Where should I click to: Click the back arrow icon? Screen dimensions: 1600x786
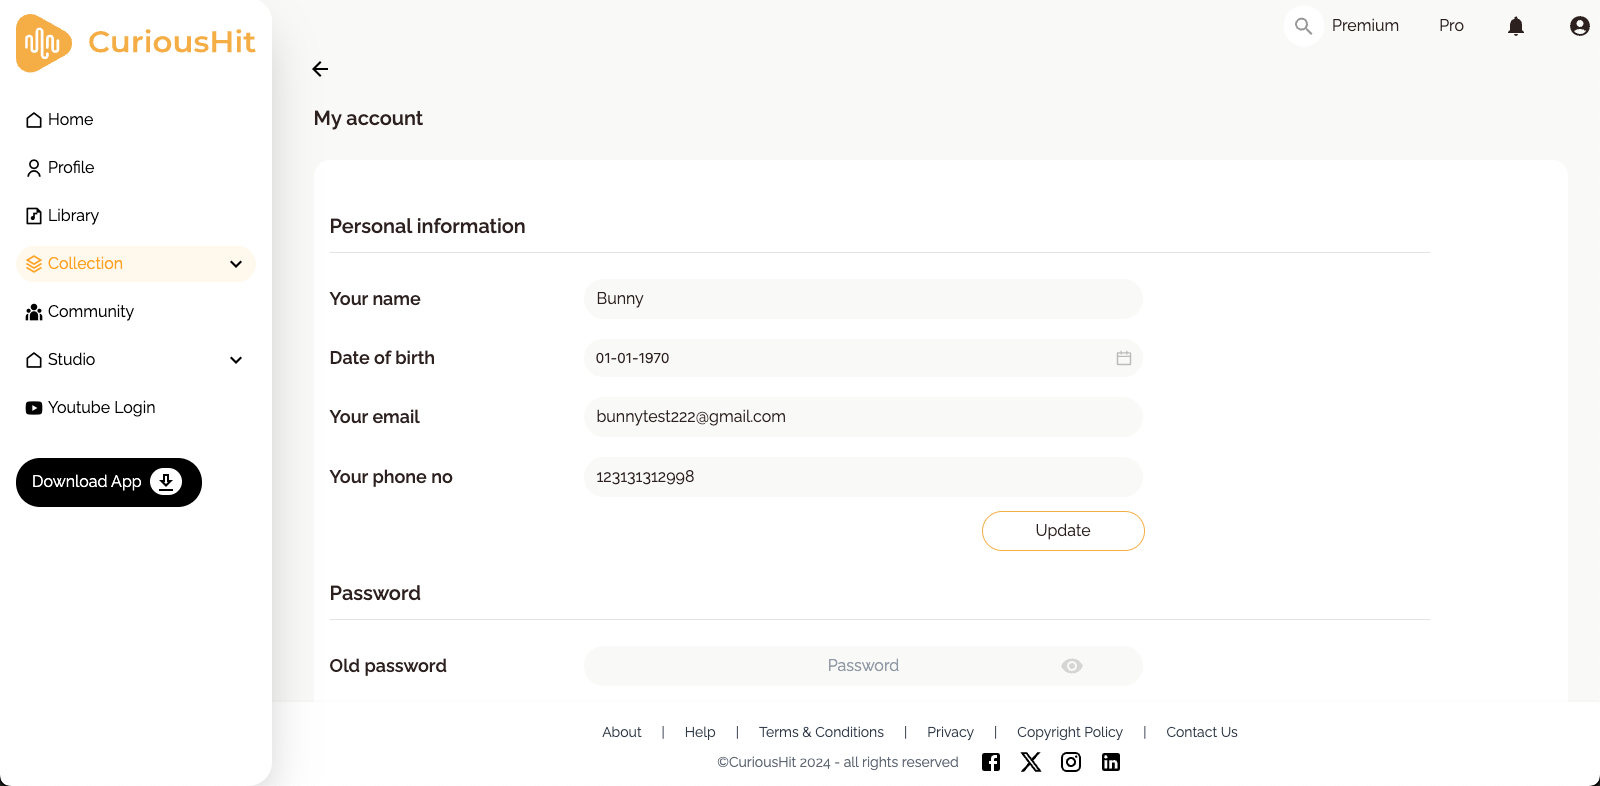(x=320, y=69)
